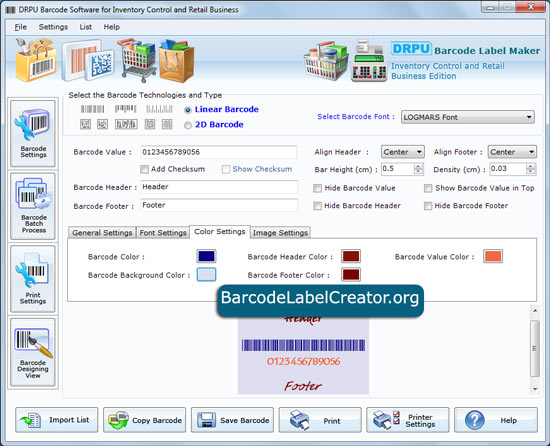Image resolution: width=550 pixels, height=446 pixels.
Task: Click the shopping basket banner icon
Action: [326, 61]
